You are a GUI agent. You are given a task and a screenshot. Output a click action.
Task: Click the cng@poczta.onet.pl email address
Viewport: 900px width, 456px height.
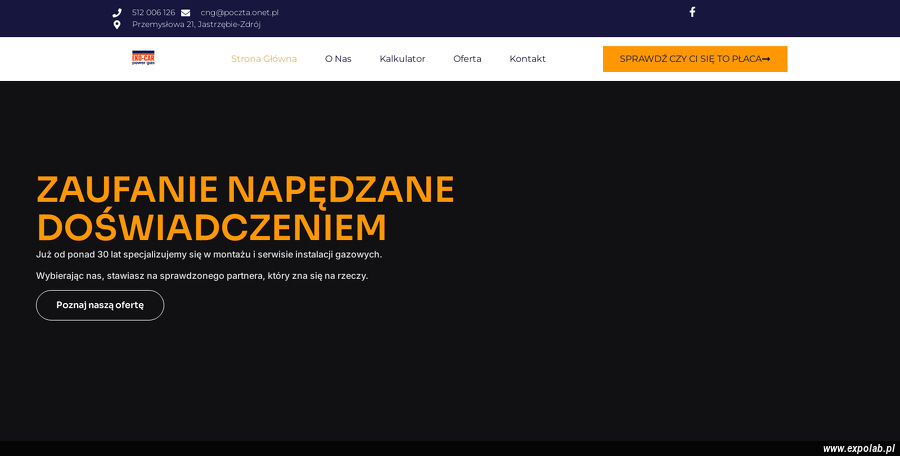(239, 13)
